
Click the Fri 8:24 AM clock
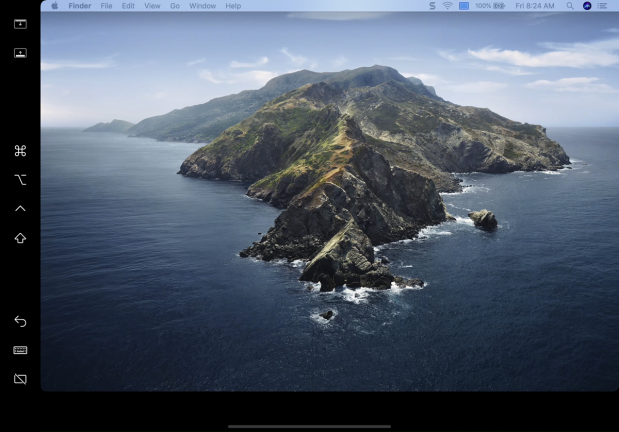pos(535,6)
